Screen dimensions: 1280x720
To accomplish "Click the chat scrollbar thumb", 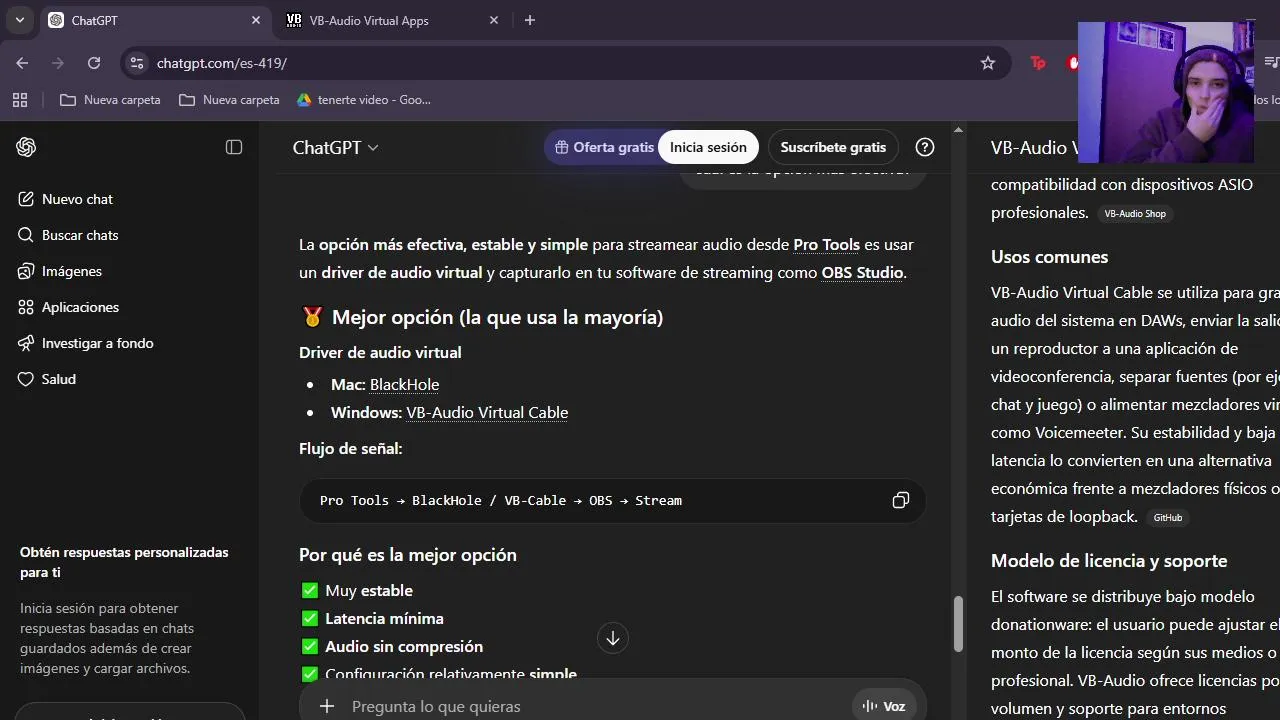I will point(957,624).
